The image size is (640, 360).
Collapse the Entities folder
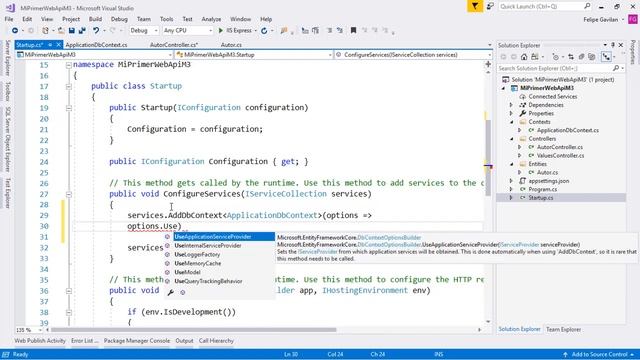(x=511, y=164)
